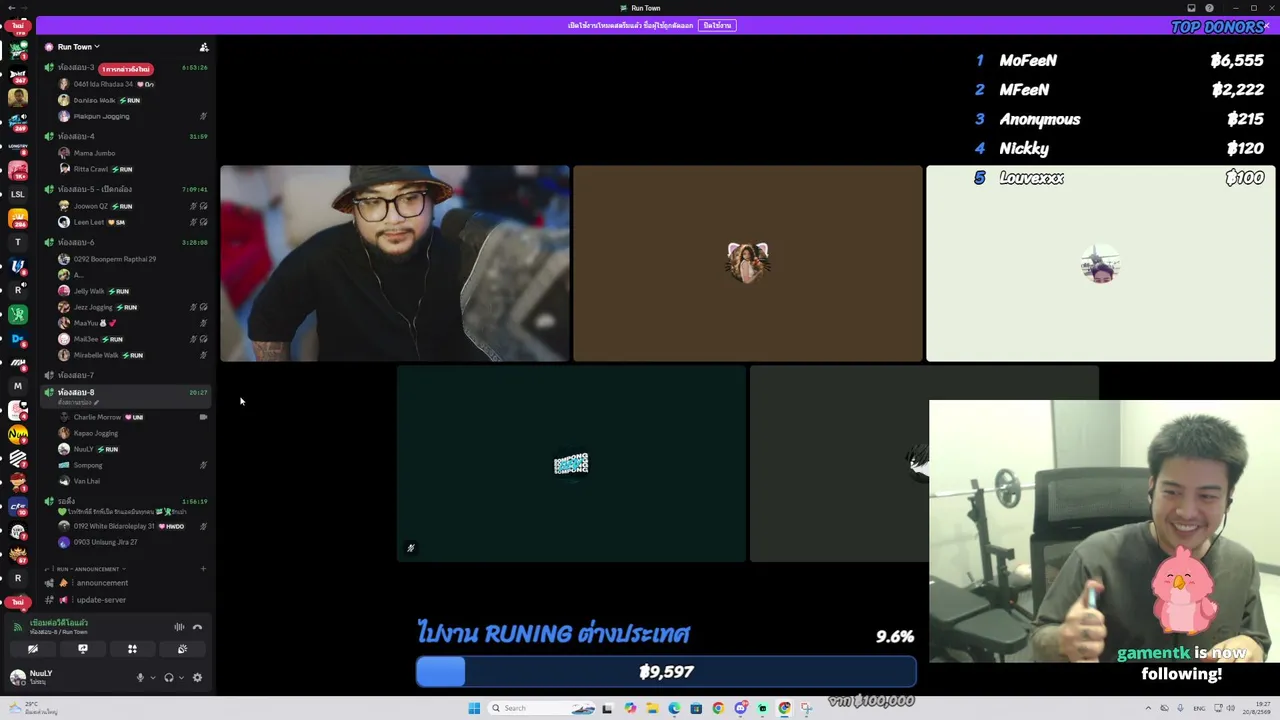Viewport: 1280px width, 720px height.
Task: Open microphone input options arrow
Action: point(153,678)
